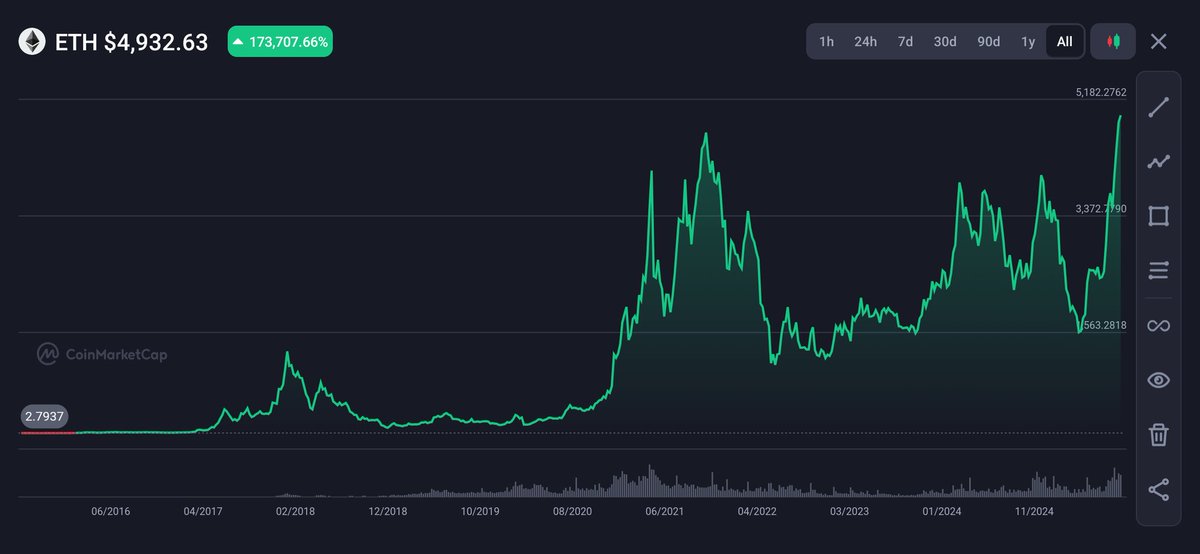Click the 08/2020 date label
The width and height of the screenshot is (1200, 554).
click(573, 511)
